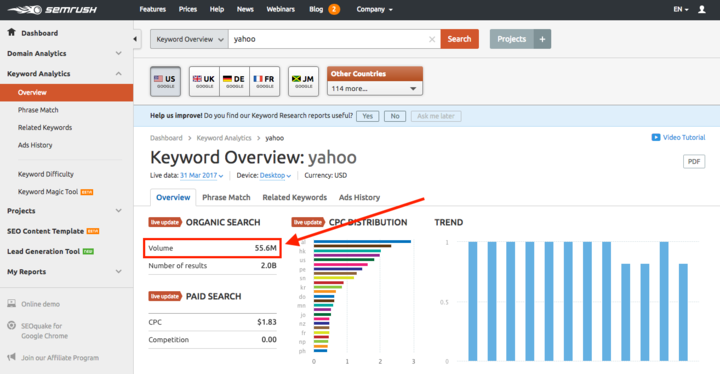720x374 pixels.
Task: Export report with PDF button
Action: point(694,162)
